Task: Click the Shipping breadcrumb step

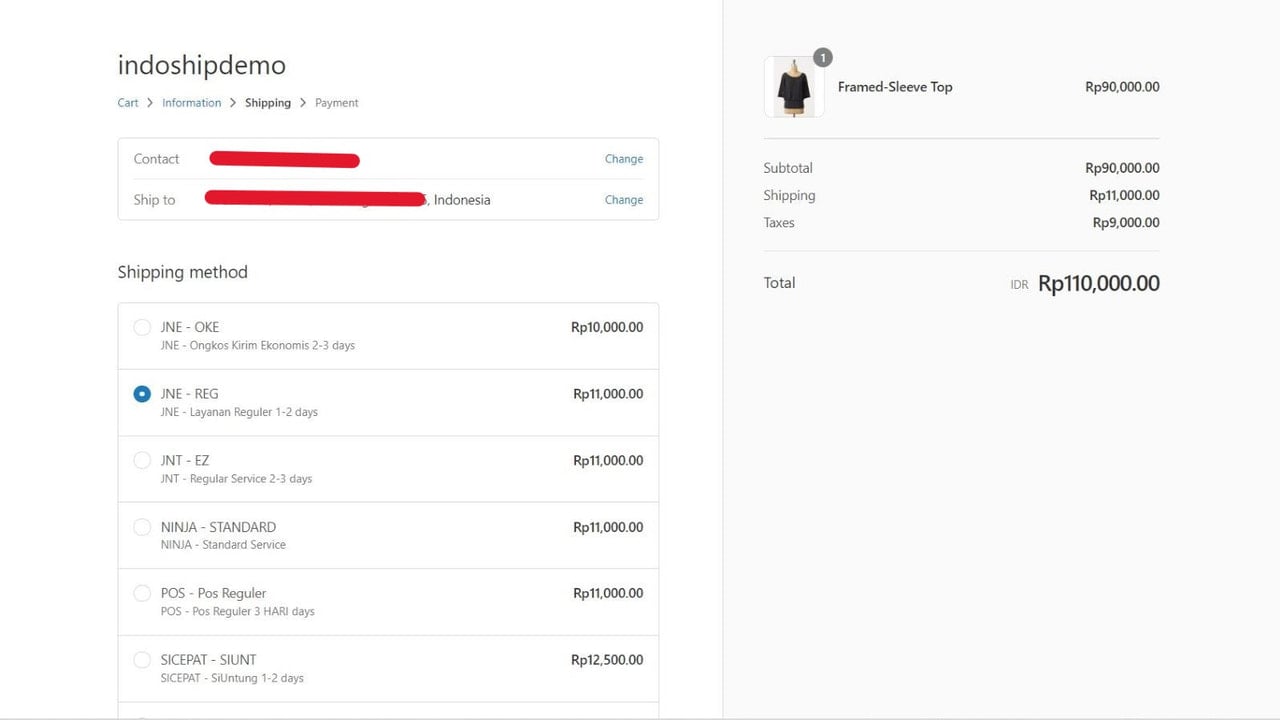Action: point(268,103)
